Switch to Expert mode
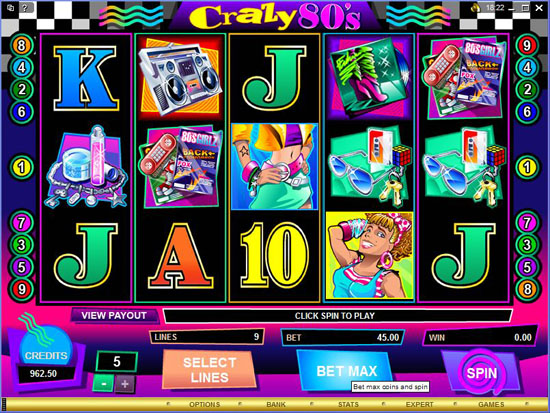The image size is (550, 413). [x=420, y=405]
